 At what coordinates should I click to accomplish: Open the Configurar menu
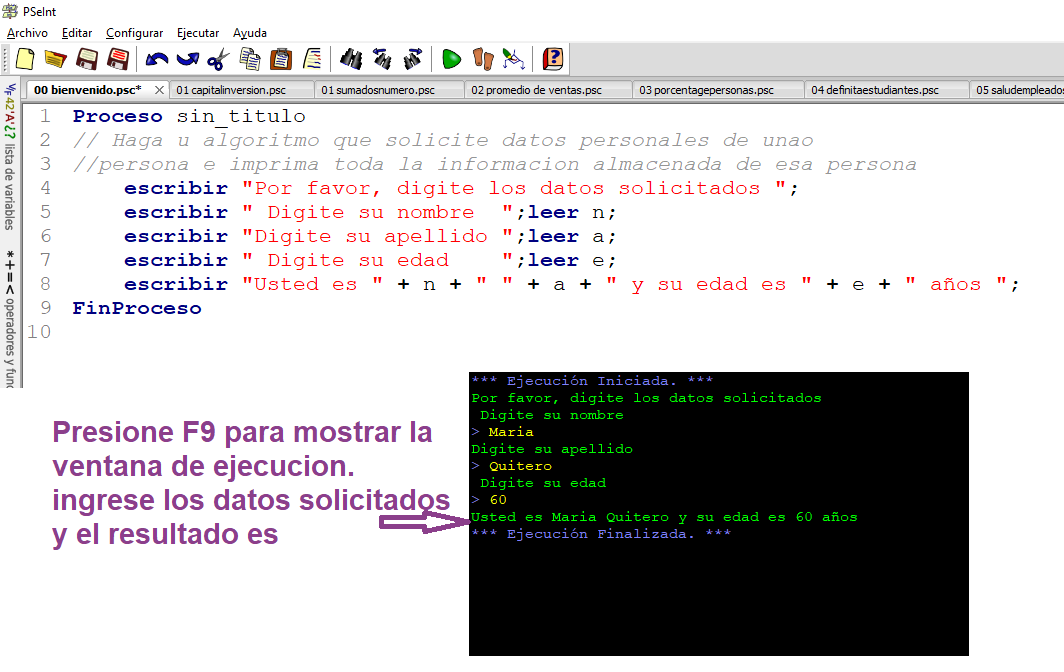[x=134, y=33]
